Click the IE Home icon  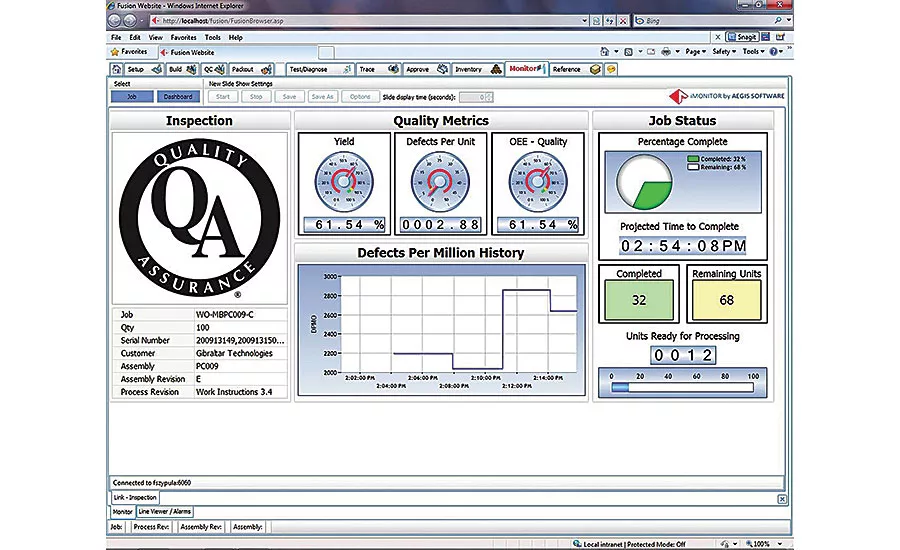(604, 52)
